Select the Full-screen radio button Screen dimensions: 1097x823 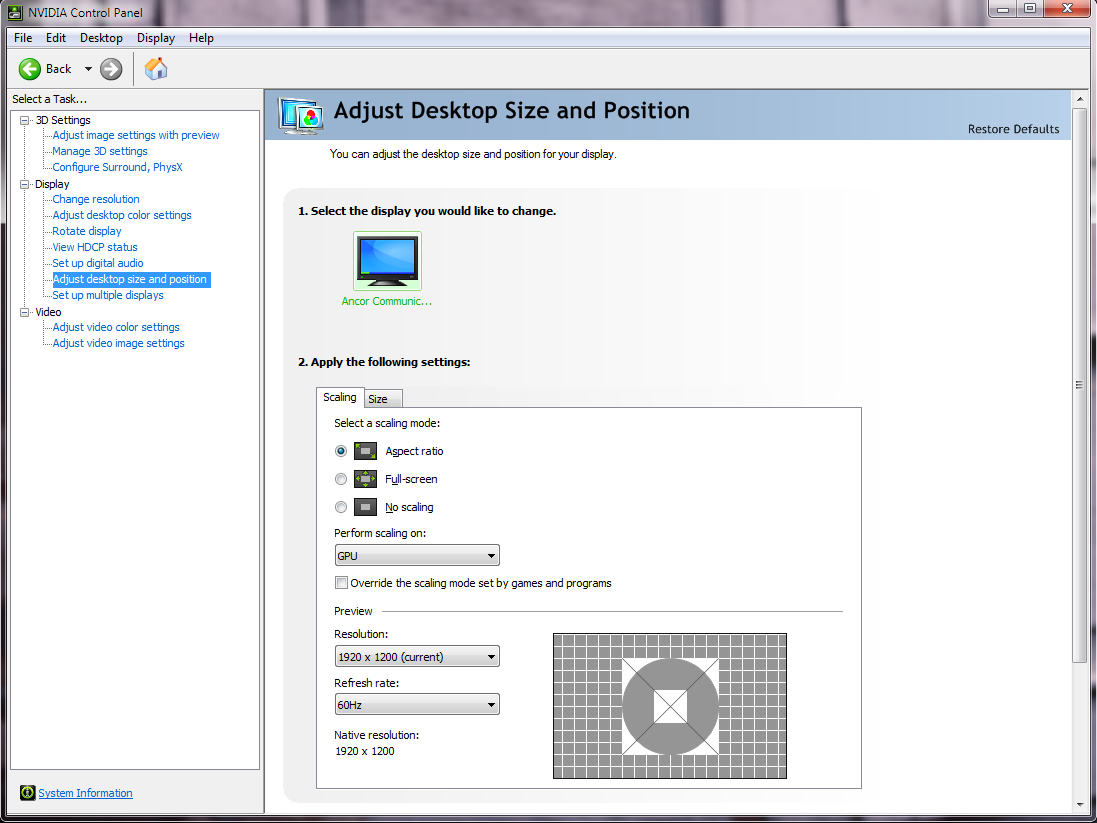(341, 479)
